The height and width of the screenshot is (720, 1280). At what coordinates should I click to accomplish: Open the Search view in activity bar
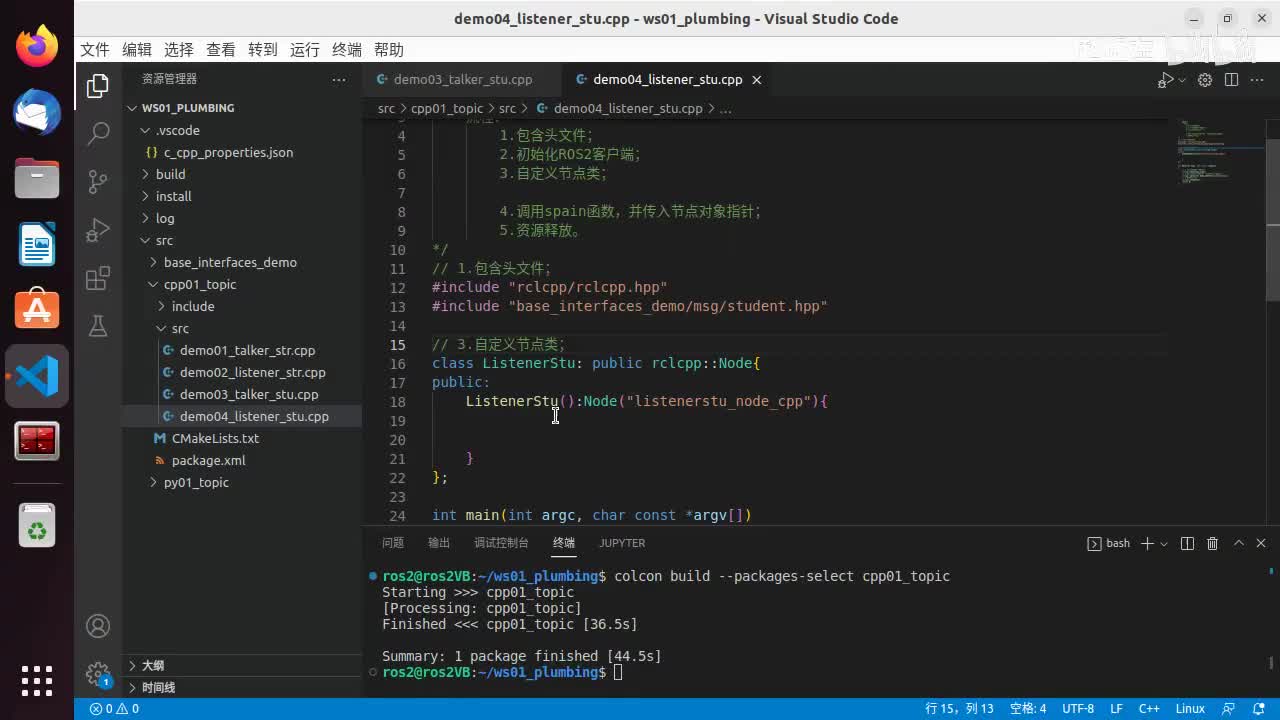click(98, 134)
